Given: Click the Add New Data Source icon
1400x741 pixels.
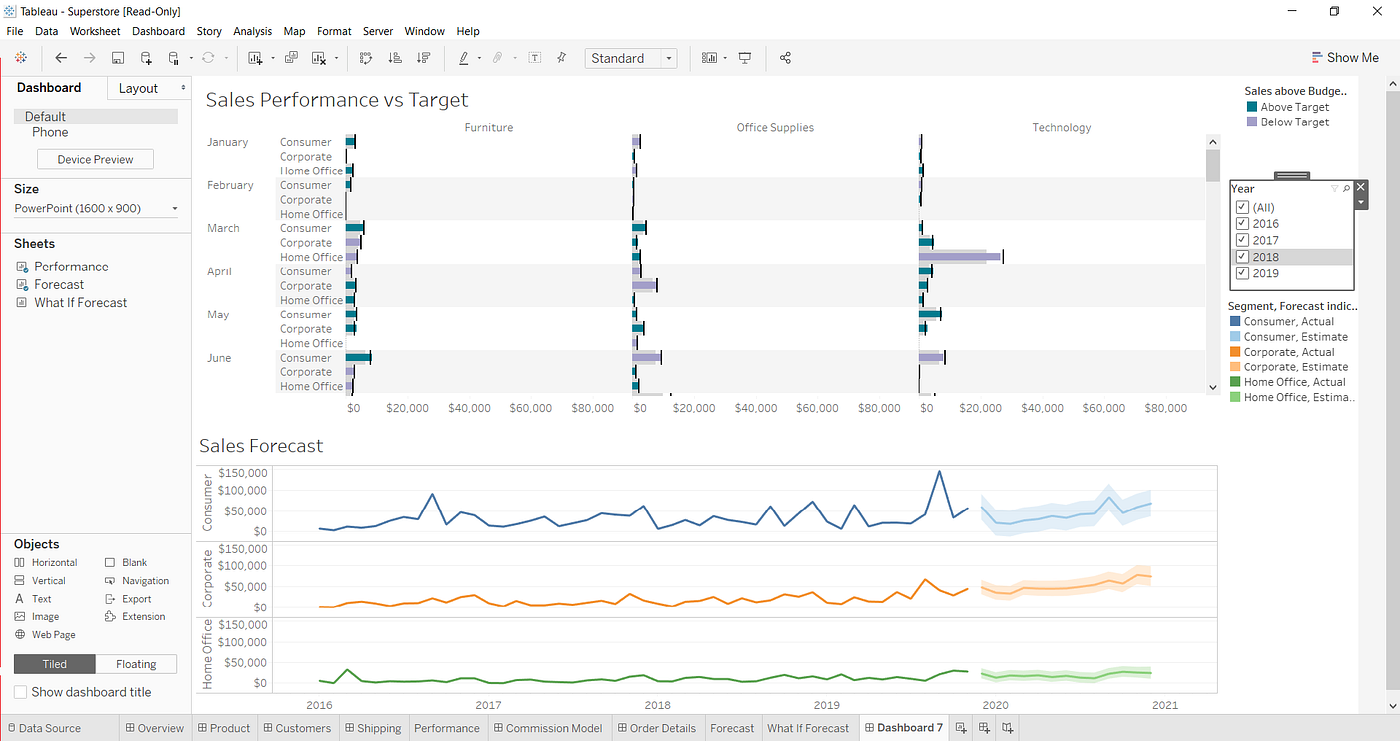Looking at the screenshot, I should 146,58.
